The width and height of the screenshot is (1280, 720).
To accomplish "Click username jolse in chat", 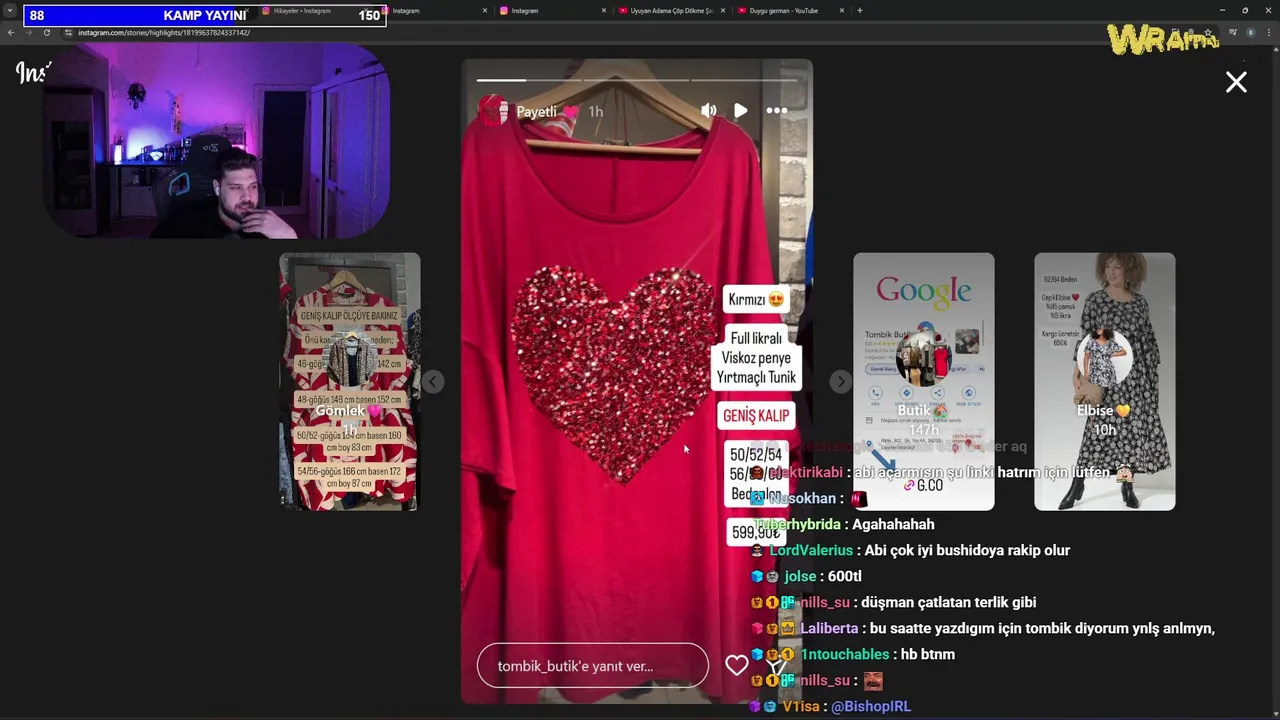I will click(800, 576).
